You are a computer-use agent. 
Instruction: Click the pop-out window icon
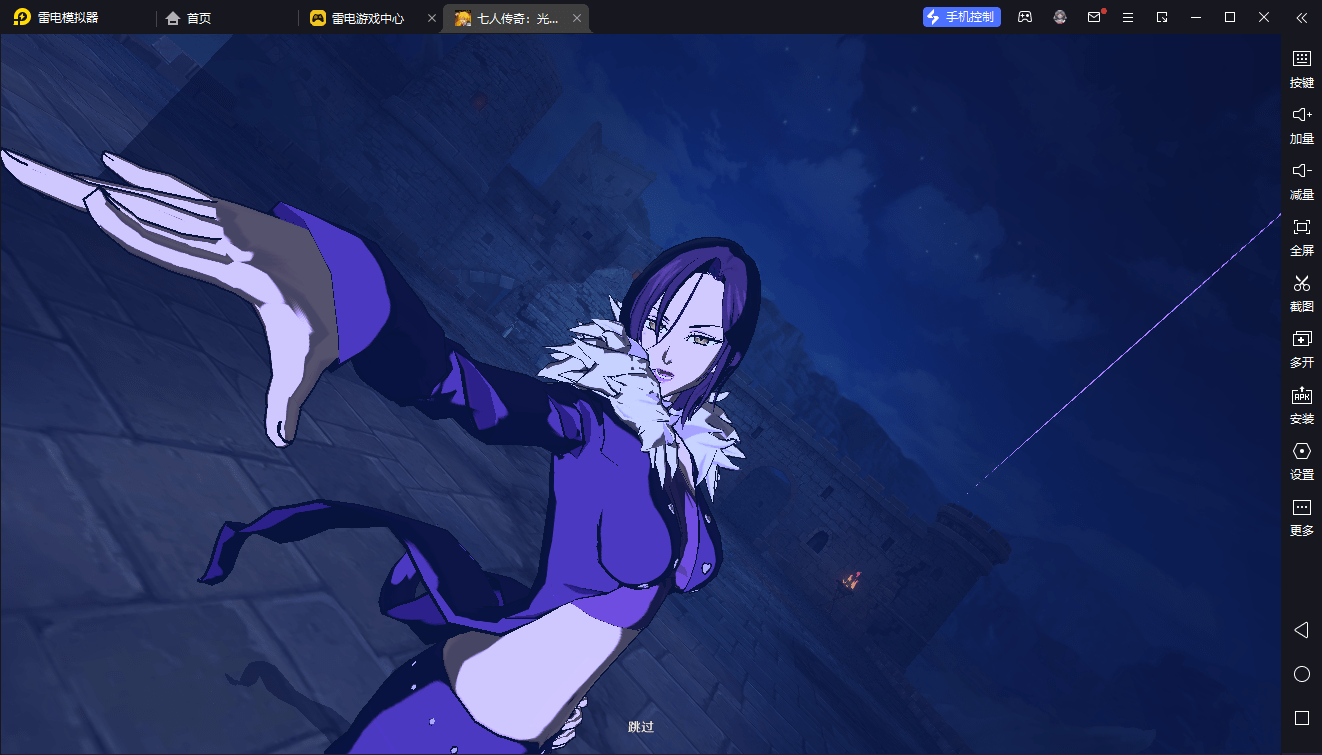coord(1162,17)
